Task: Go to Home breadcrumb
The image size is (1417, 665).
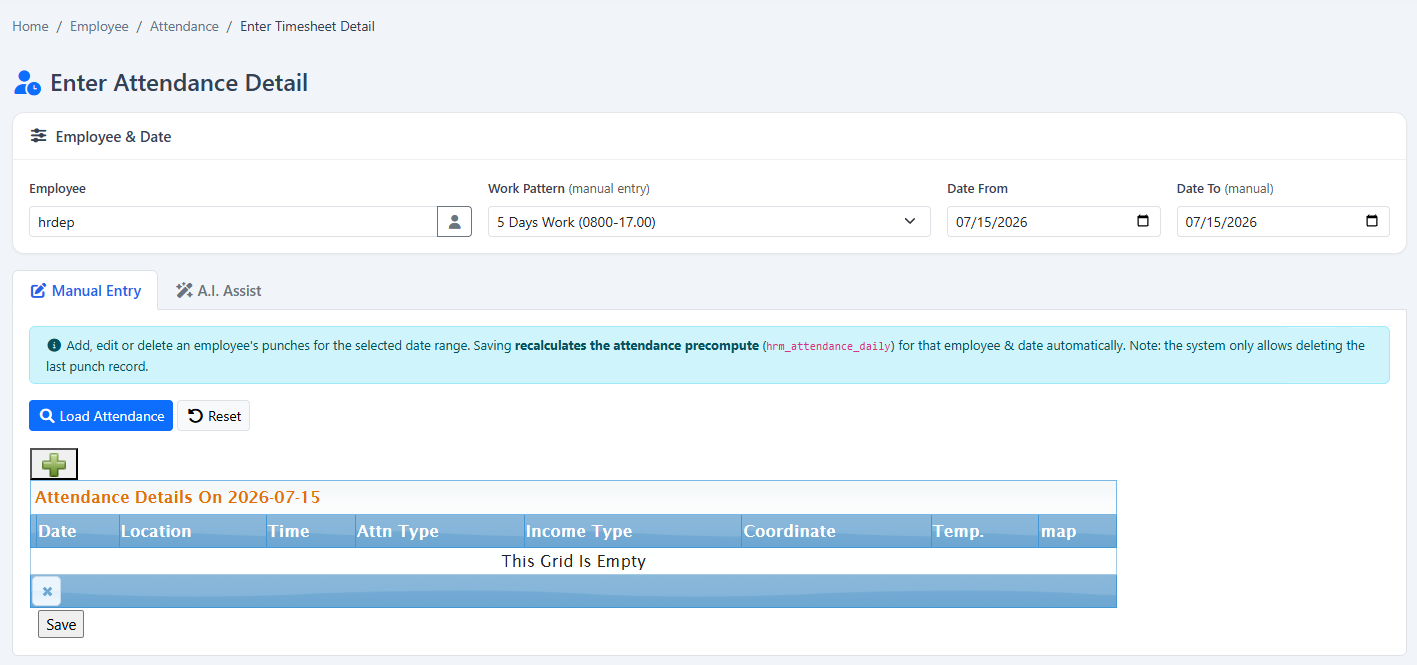Action: [30, 26]
